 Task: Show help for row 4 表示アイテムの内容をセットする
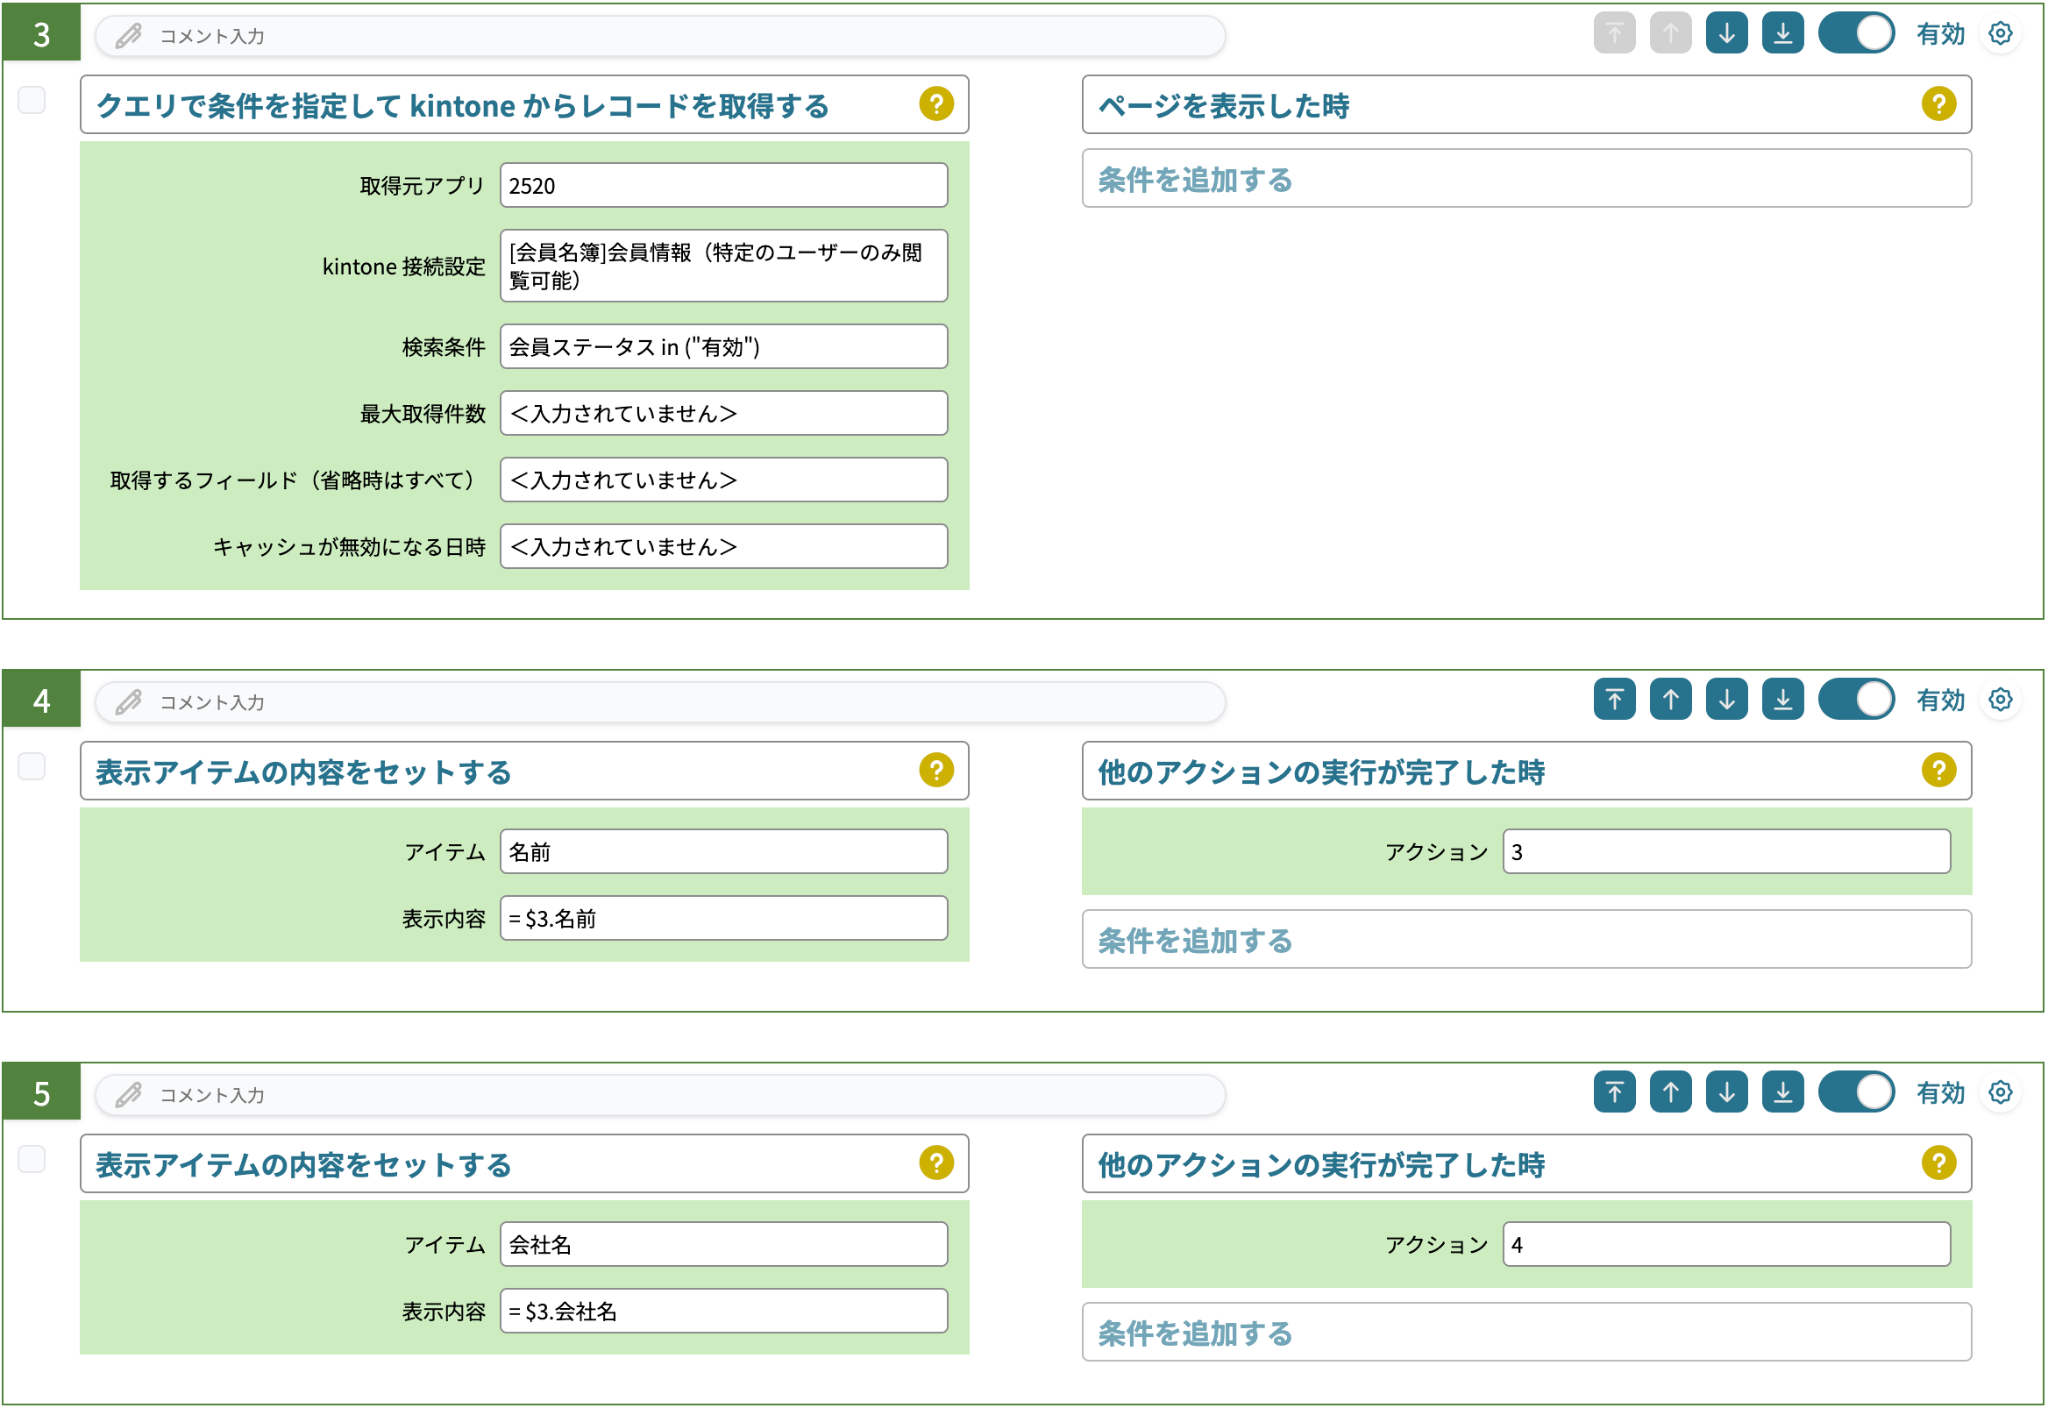coord(936,770)
